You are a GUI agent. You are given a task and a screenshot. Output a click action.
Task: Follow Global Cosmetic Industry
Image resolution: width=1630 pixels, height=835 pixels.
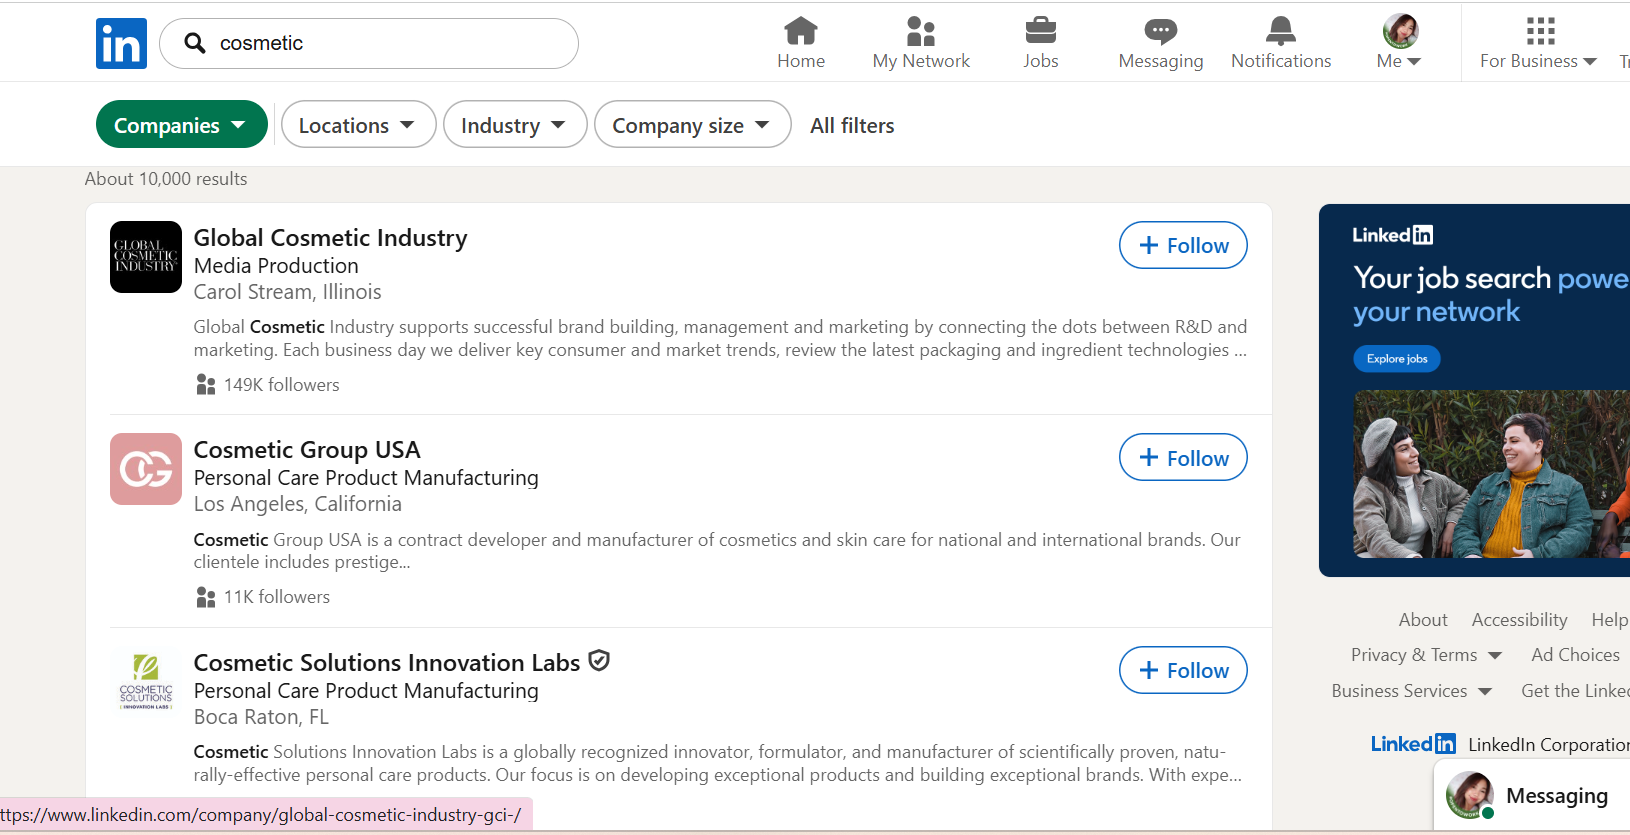[1183, 245]
